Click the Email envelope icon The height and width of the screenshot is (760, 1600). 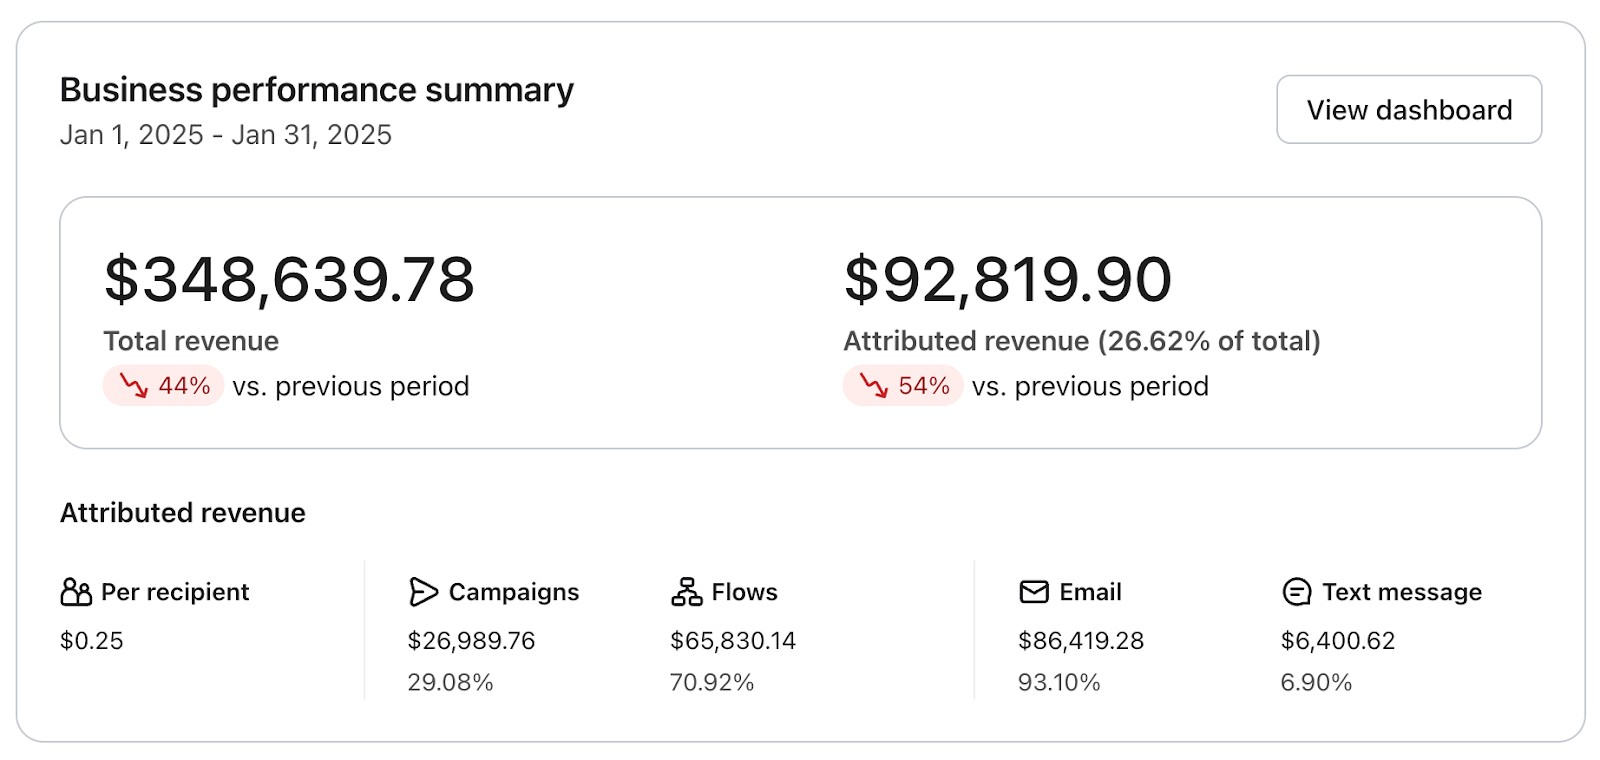pyautogui.click(x=1034, y=592)
